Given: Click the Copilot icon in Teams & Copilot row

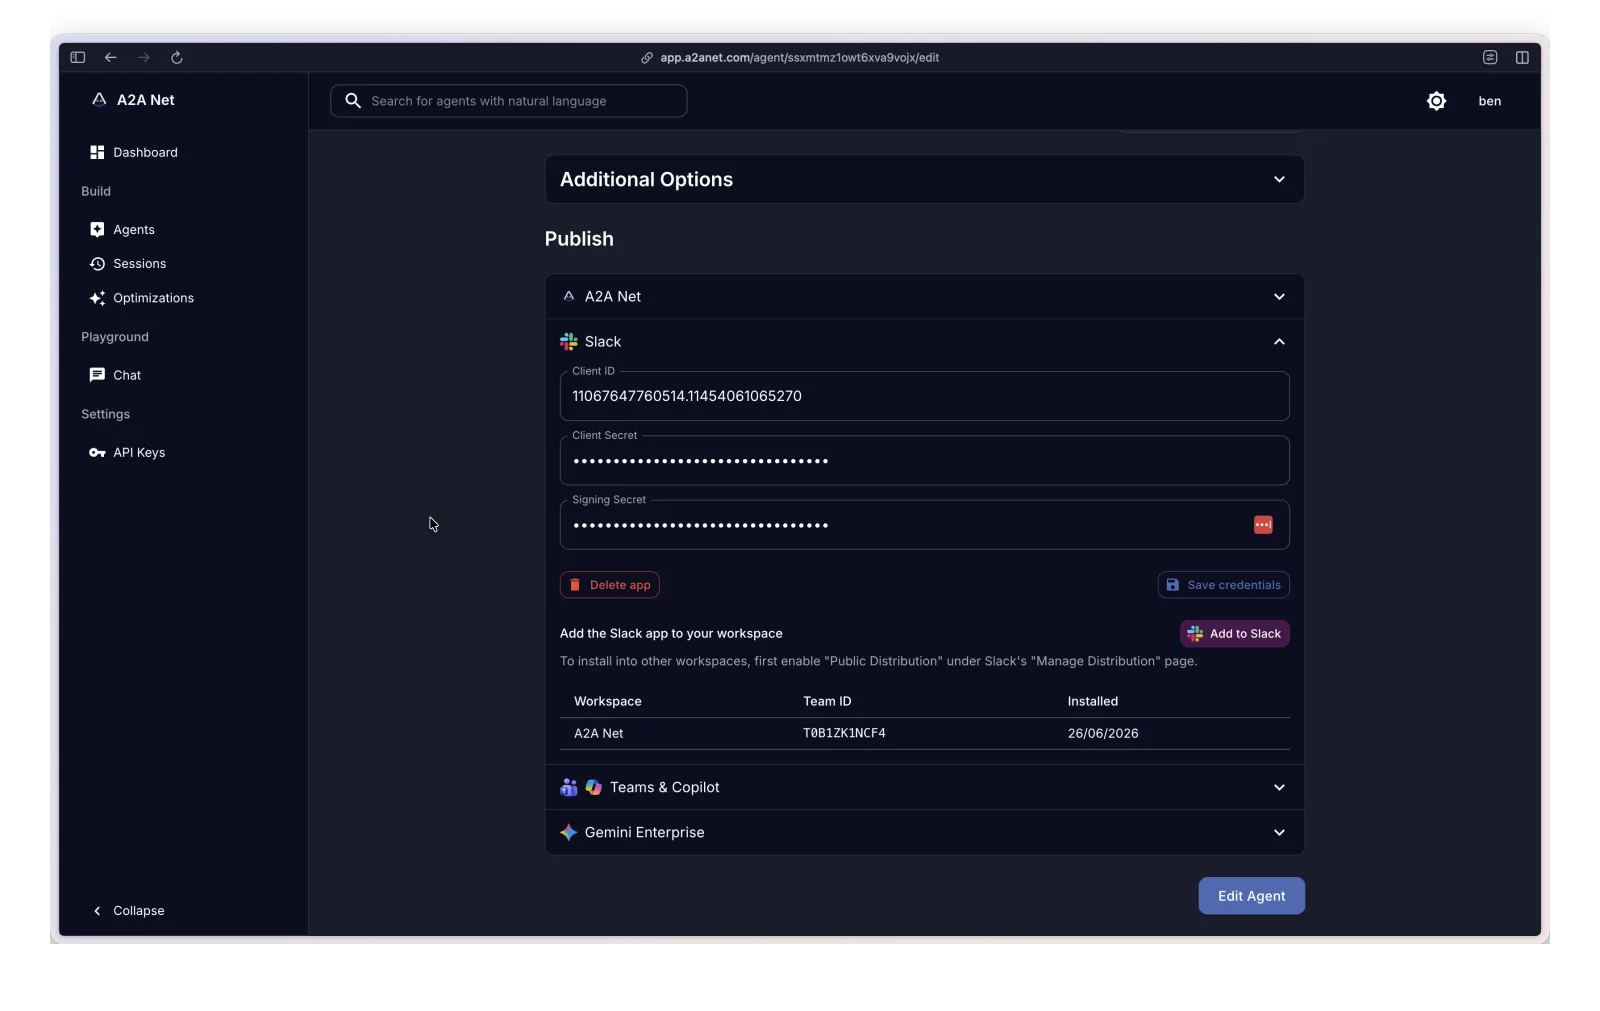Looking at the screenshot, I should point(594,788).
